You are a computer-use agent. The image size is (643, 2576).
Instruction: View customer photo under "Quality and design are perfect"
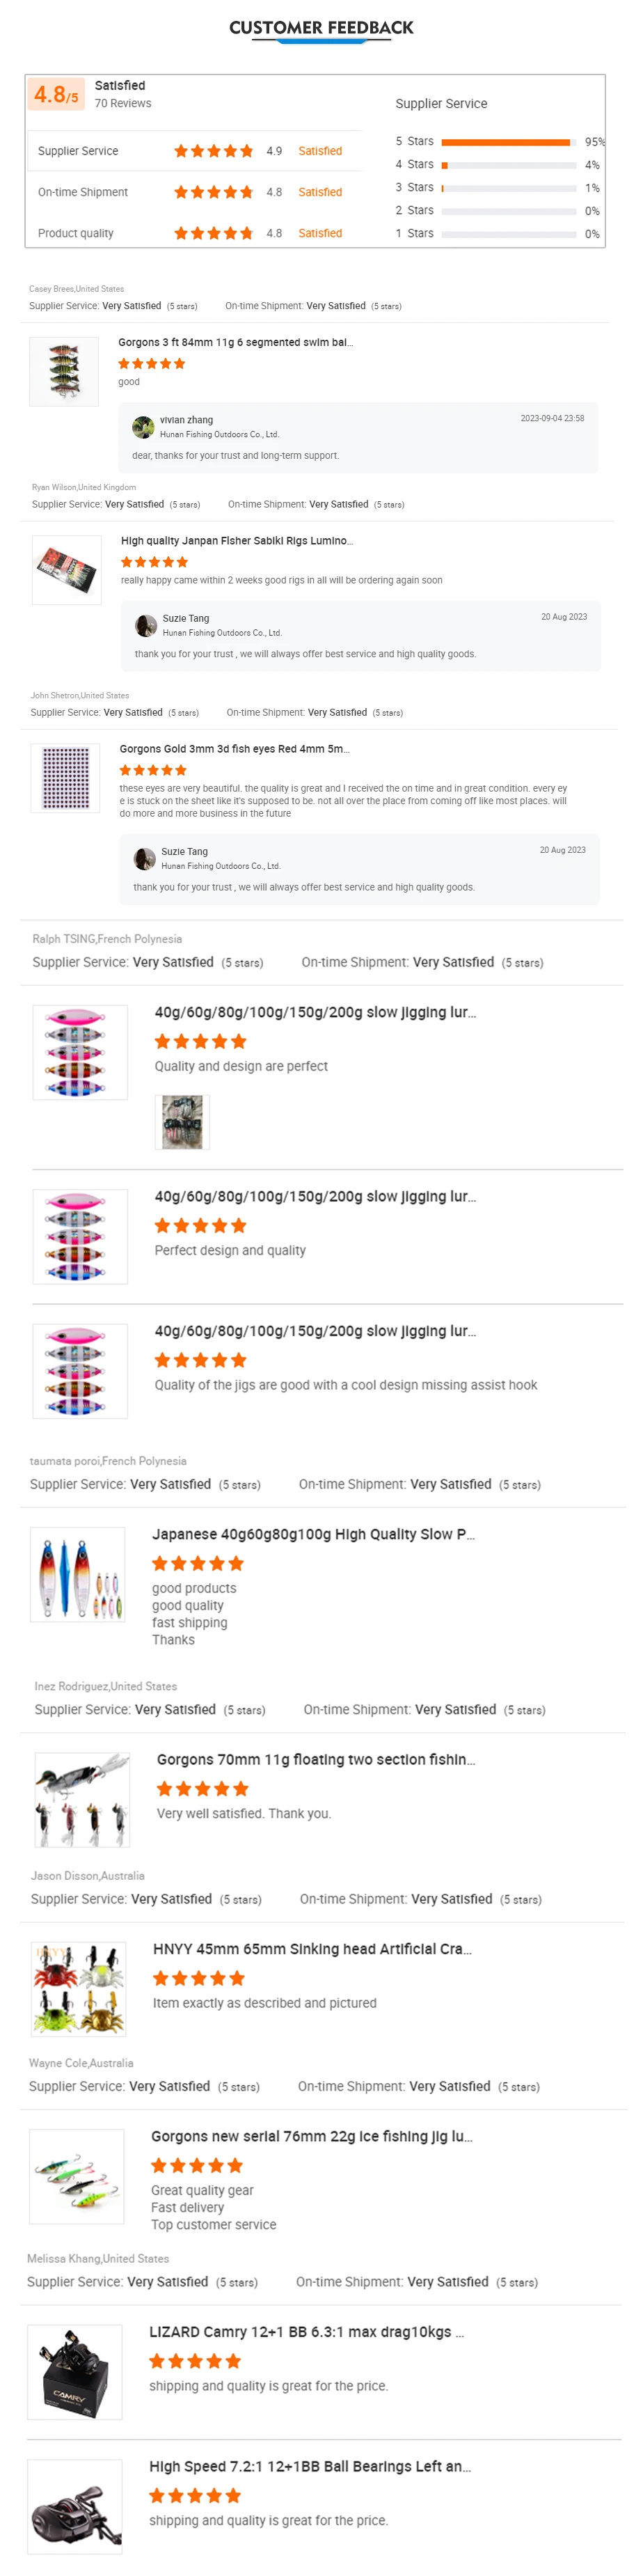pyautogui.click(x=182, y=1121)
